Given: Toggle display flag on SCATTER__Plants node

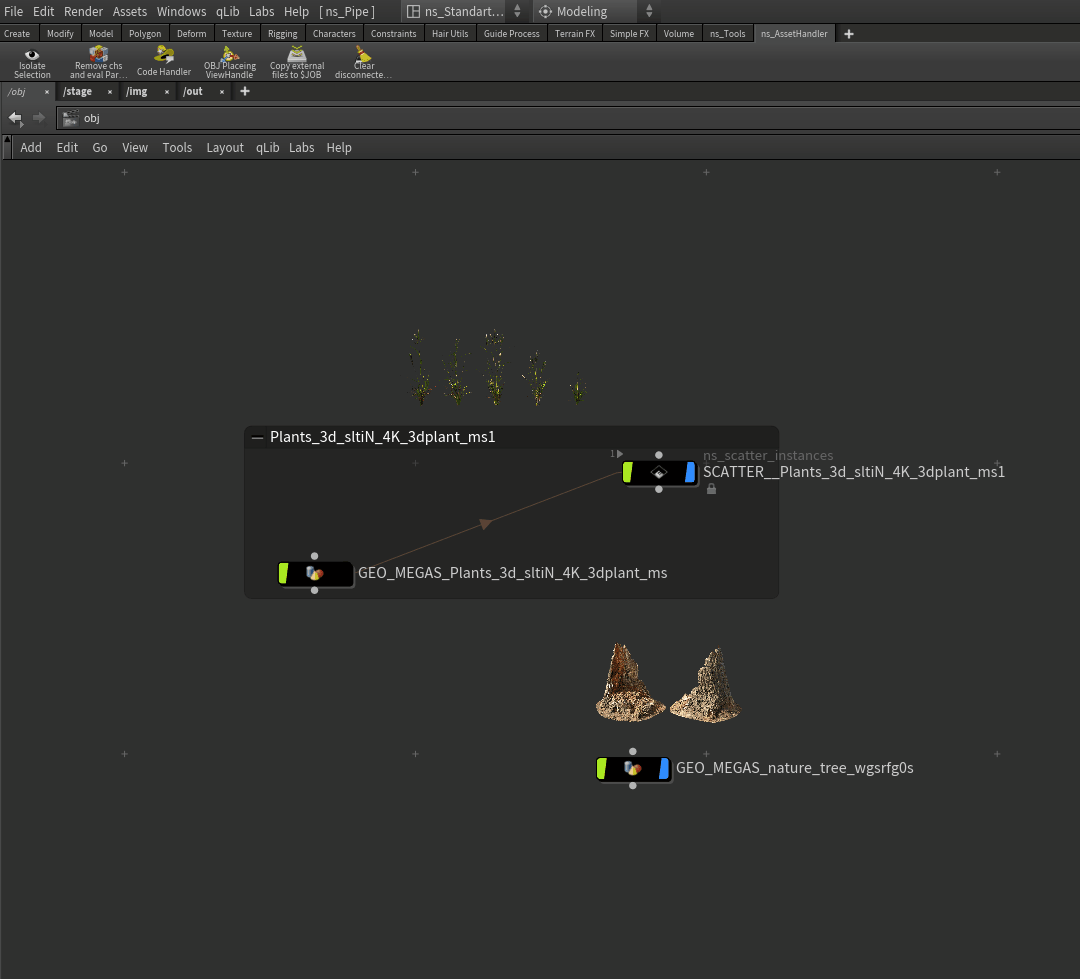Looking at the screenshot, I should [691, 472].
